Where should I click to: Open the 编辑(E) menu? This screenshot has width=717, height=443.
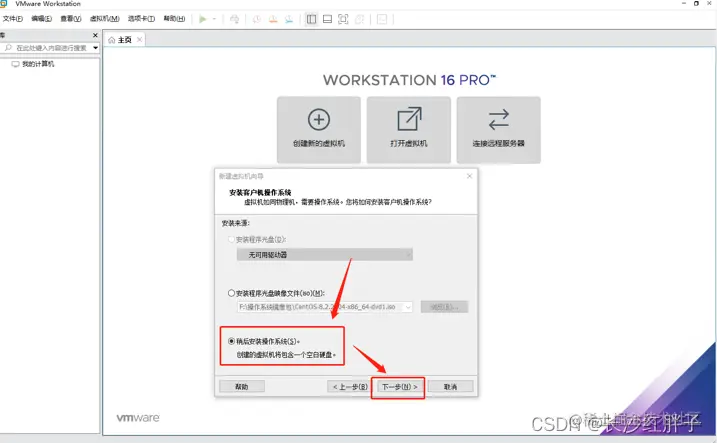click(42, 19)
